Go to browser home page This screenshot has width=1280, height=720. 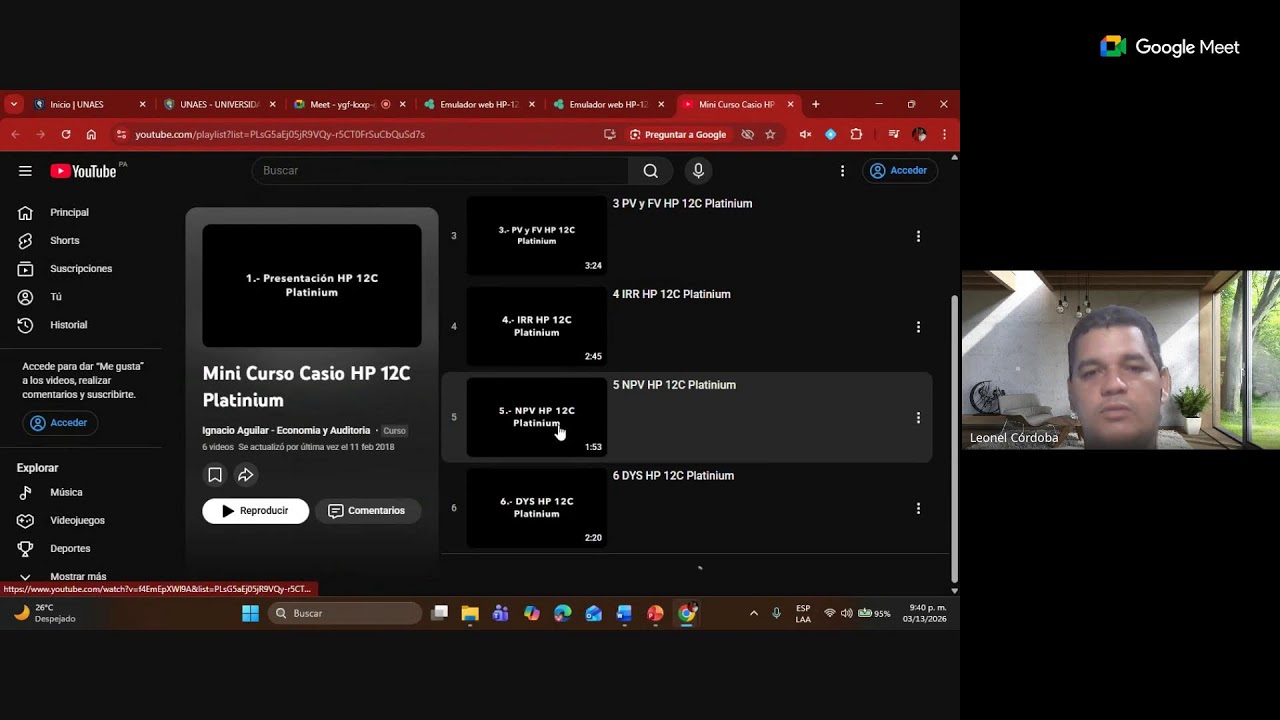[91, 134]
